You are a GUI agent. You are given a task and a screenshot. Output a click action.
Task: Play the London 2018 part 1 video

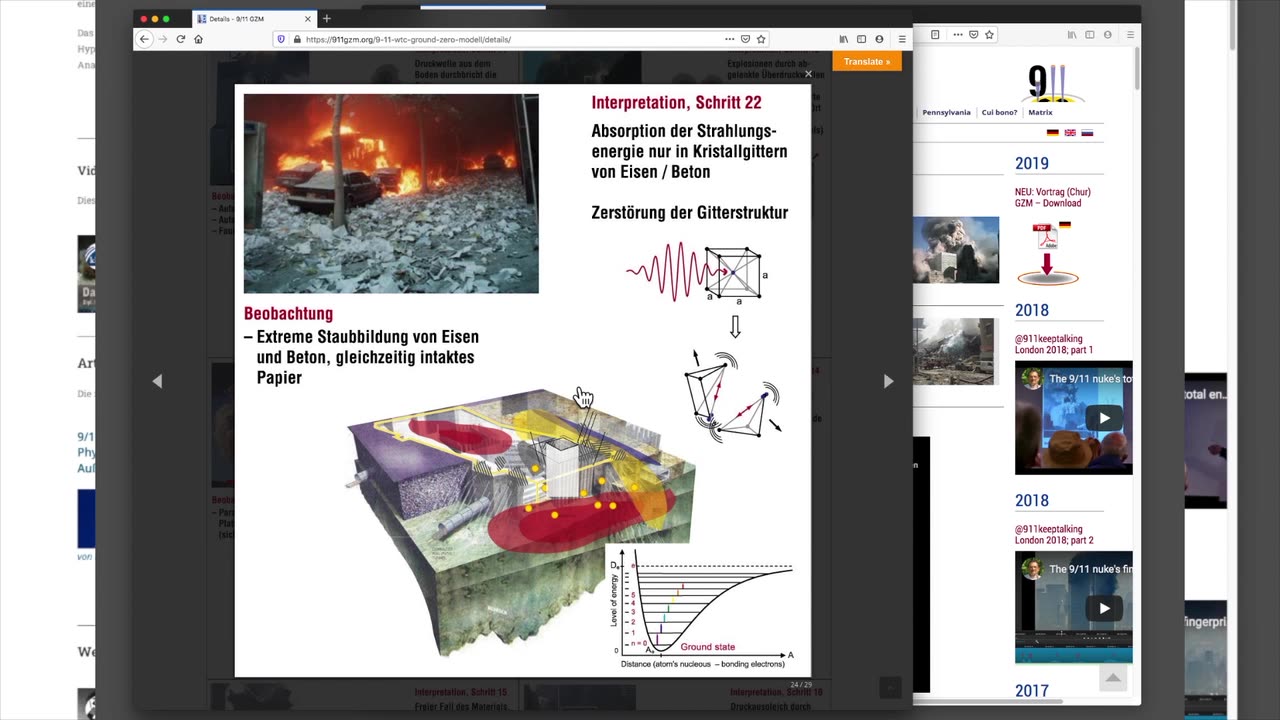[1104, 418]
